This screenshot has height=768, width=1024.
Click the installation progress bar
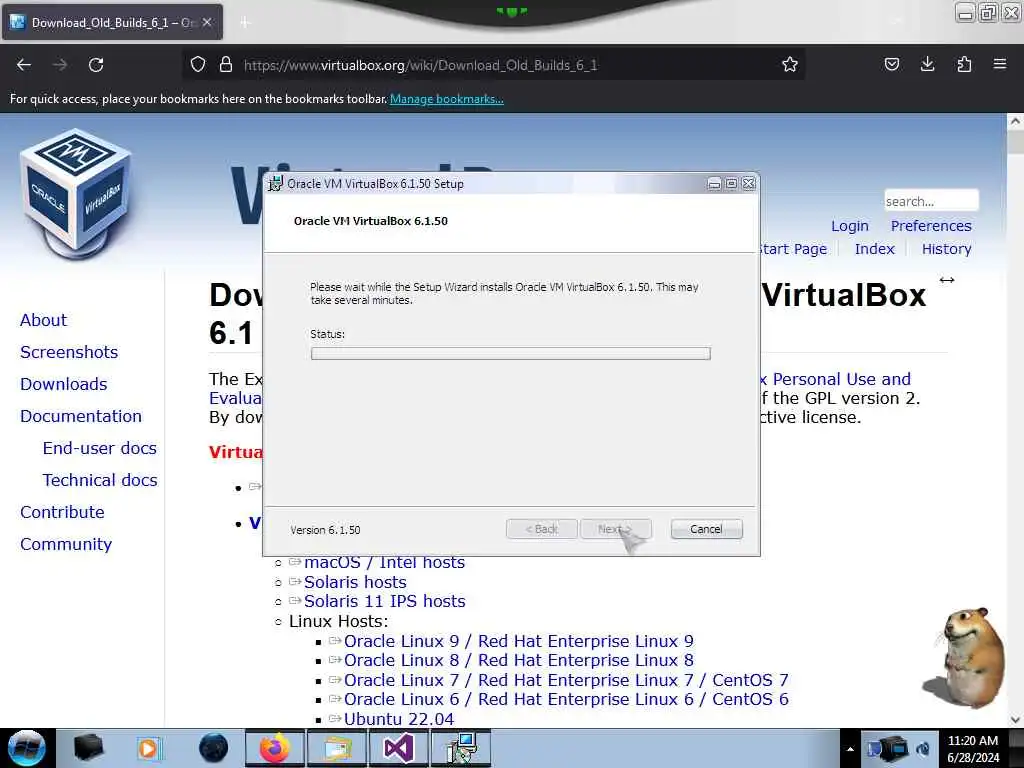(x=511, y=353)
